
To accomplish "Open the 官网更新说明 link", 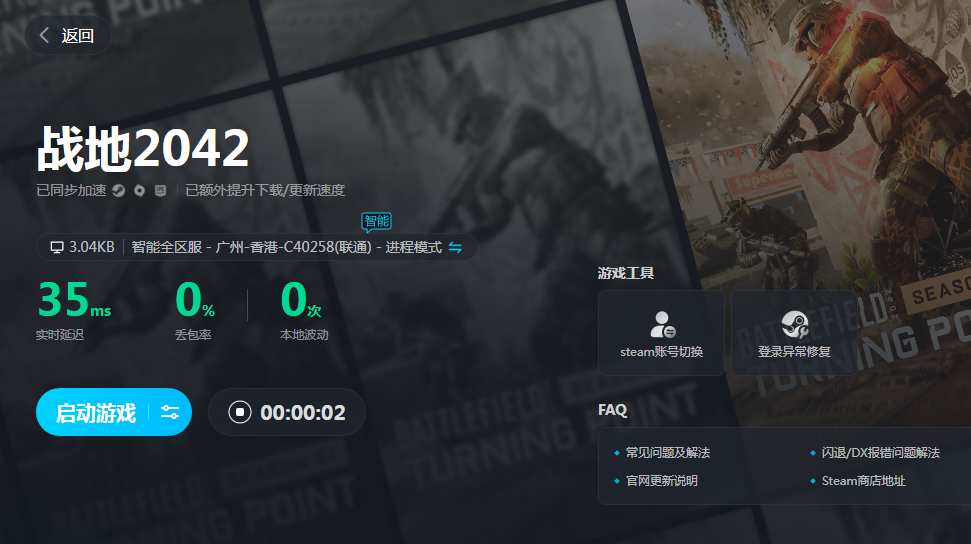I will click(661, 481).
